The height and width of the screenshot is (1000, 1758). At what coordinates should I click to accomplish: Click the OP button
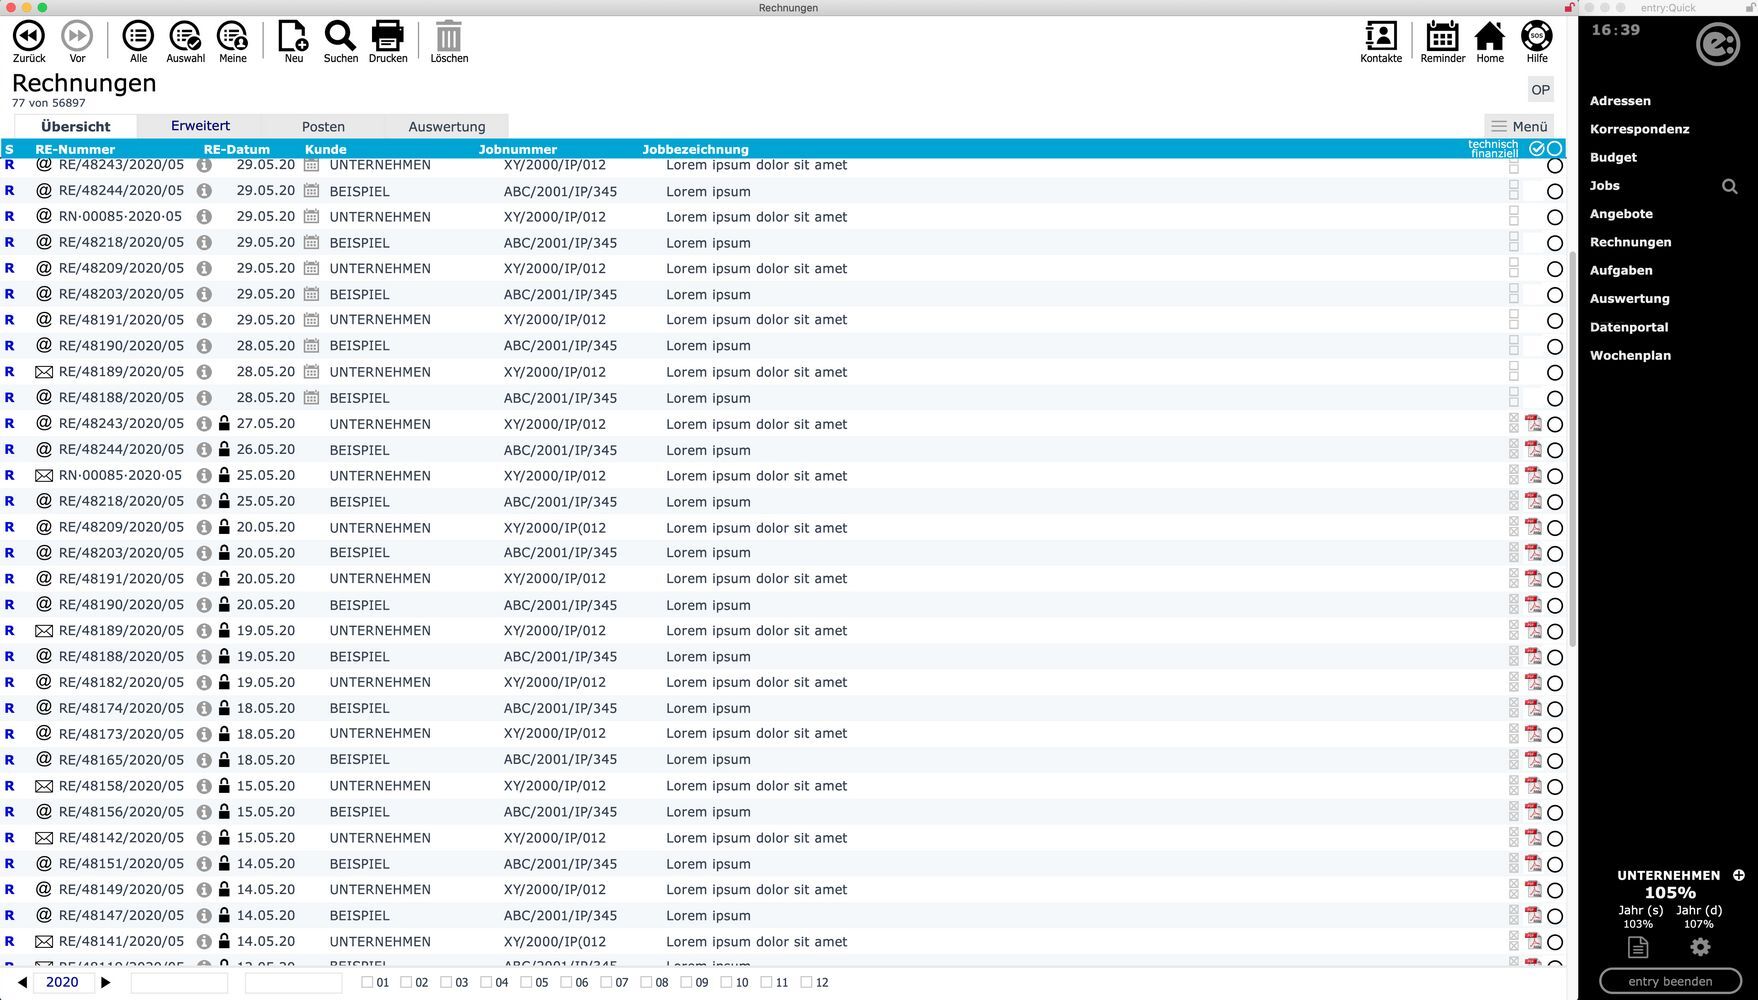(1540, 90)
